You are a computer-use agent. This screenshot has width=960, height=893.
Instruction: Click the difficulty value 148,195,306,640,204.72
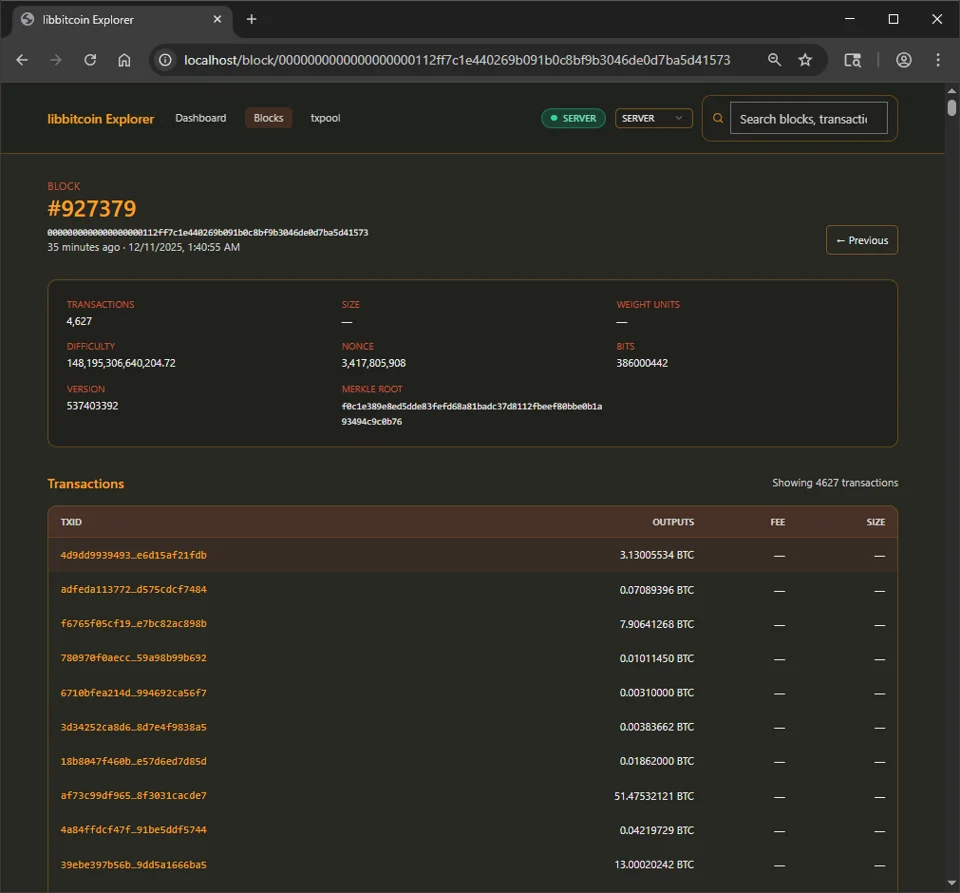tap(121, 363)
